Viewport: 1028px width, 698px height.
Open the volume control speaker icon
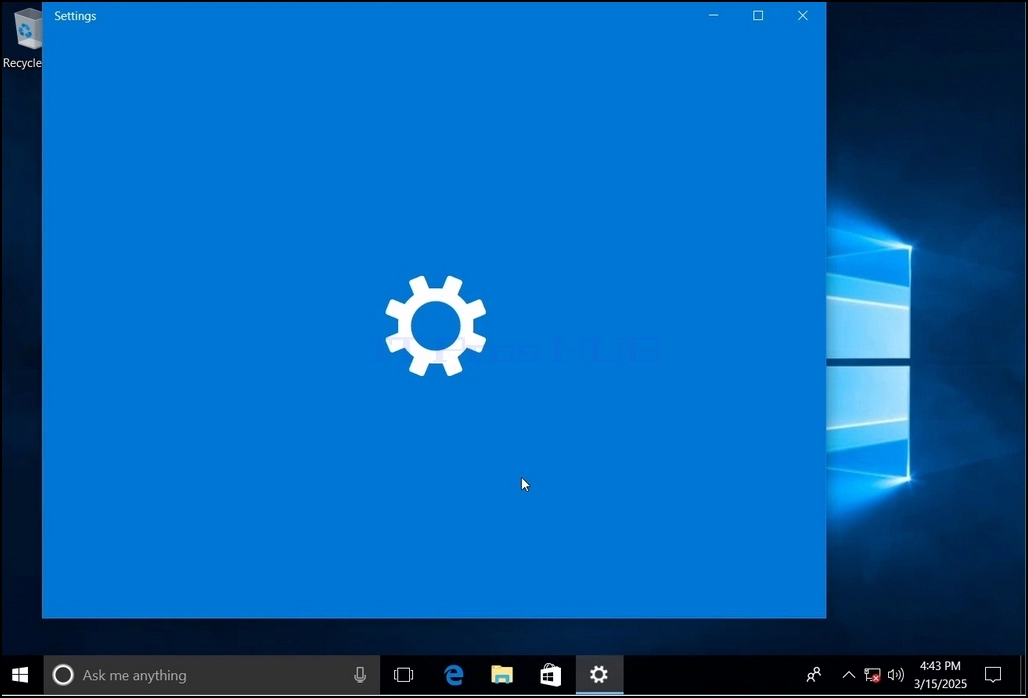coord(896,674)
